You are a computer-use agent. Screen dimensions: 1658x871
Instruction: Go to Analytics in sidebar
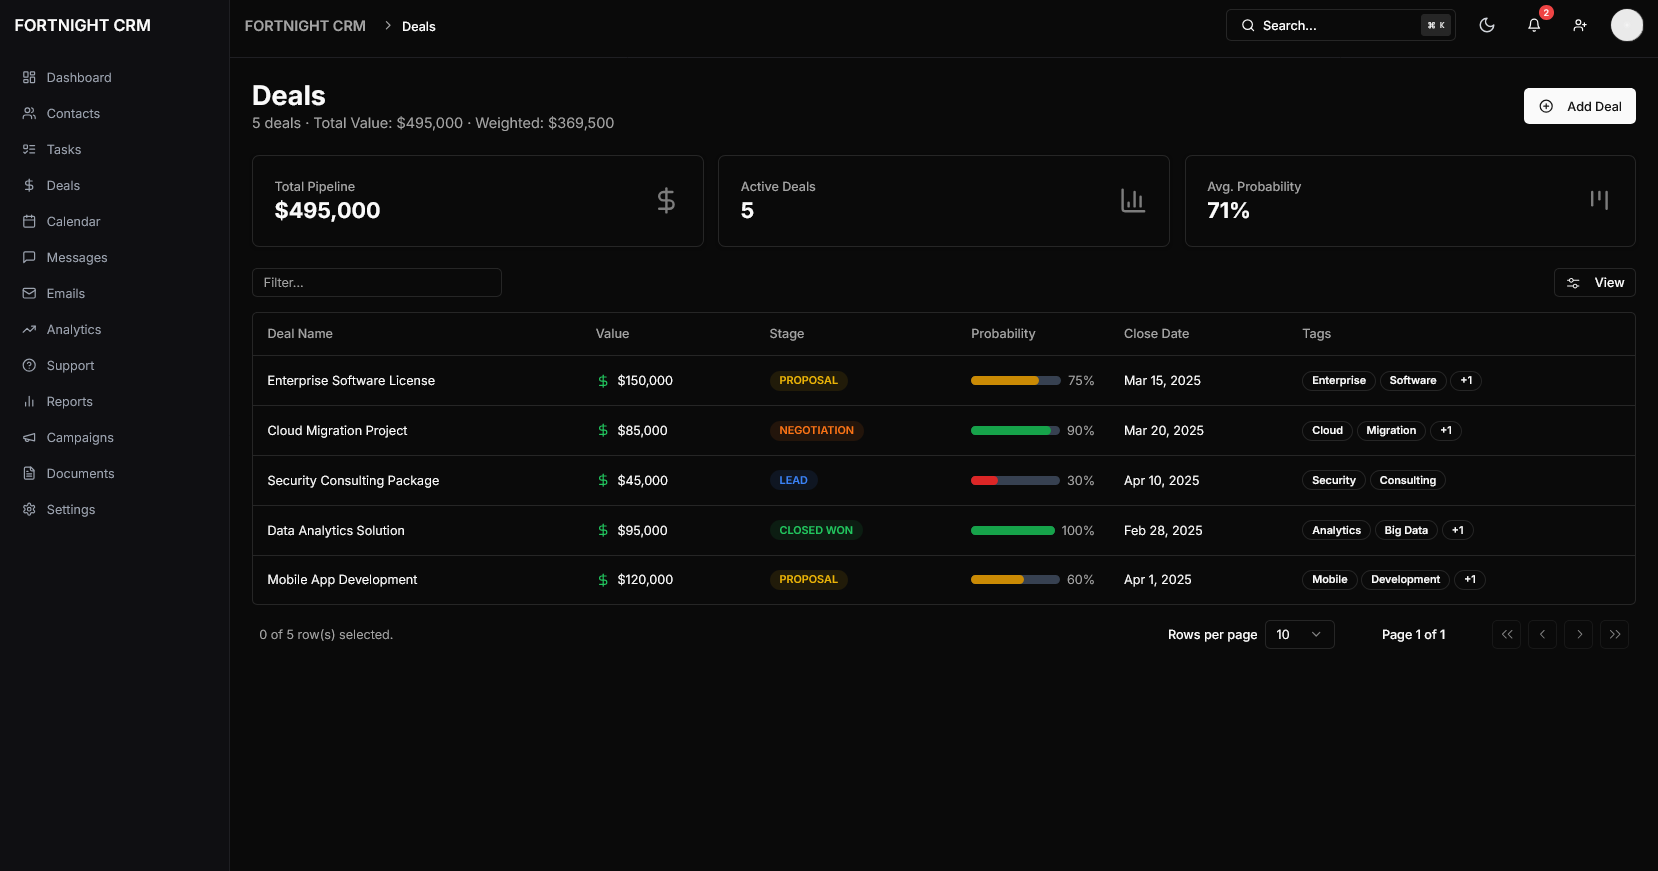114,329
